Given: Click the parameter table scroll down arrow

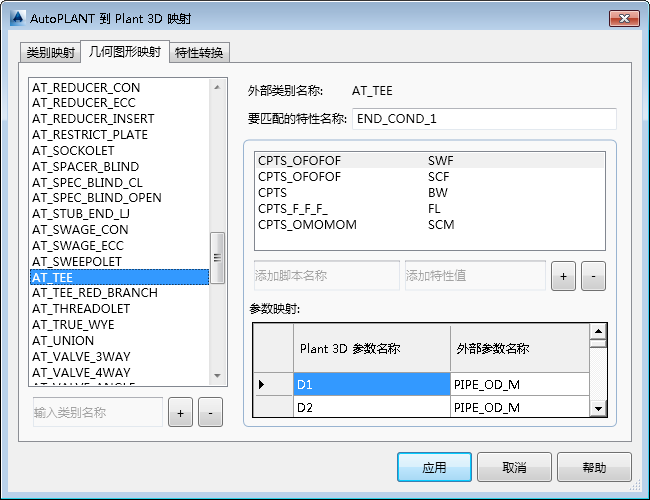Looking at the screenshot, I should [598, 409].
